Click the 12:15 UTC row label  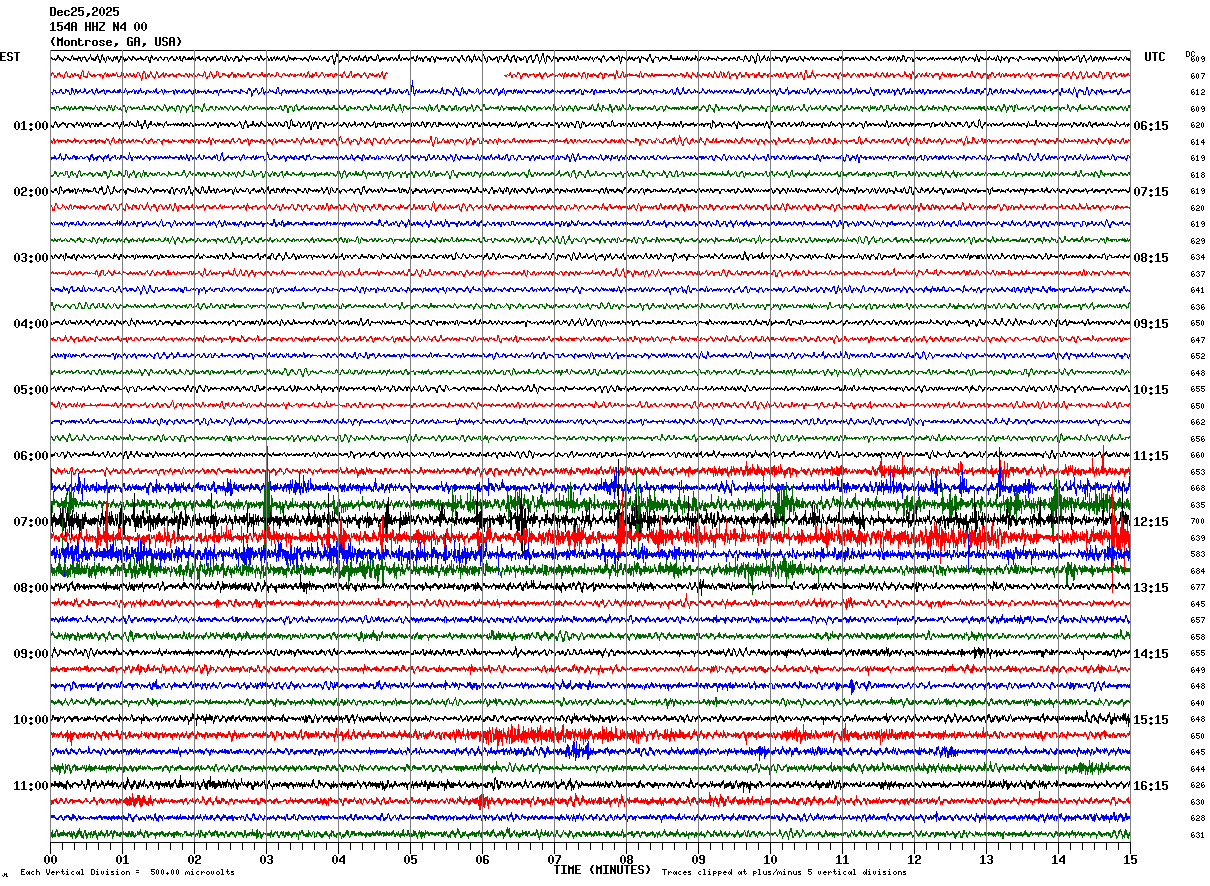click(1150, 522)
